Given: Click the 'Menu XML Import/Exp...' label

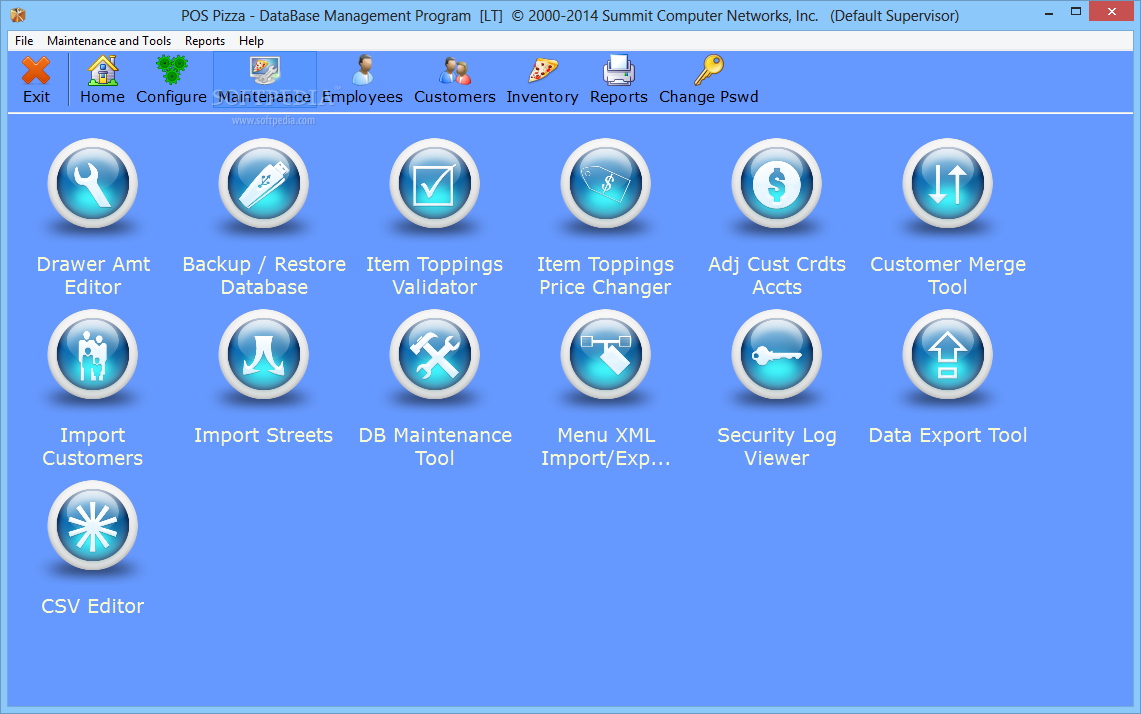Looking at the screenshot, I should click(x=605, y=446).
